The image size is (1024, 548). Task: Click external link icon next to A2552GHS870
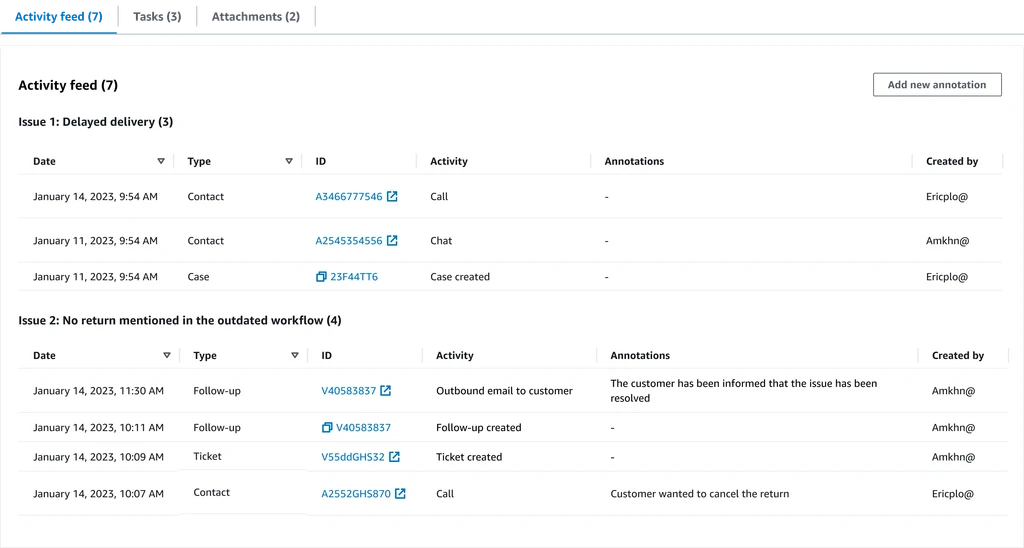point(400,493)
